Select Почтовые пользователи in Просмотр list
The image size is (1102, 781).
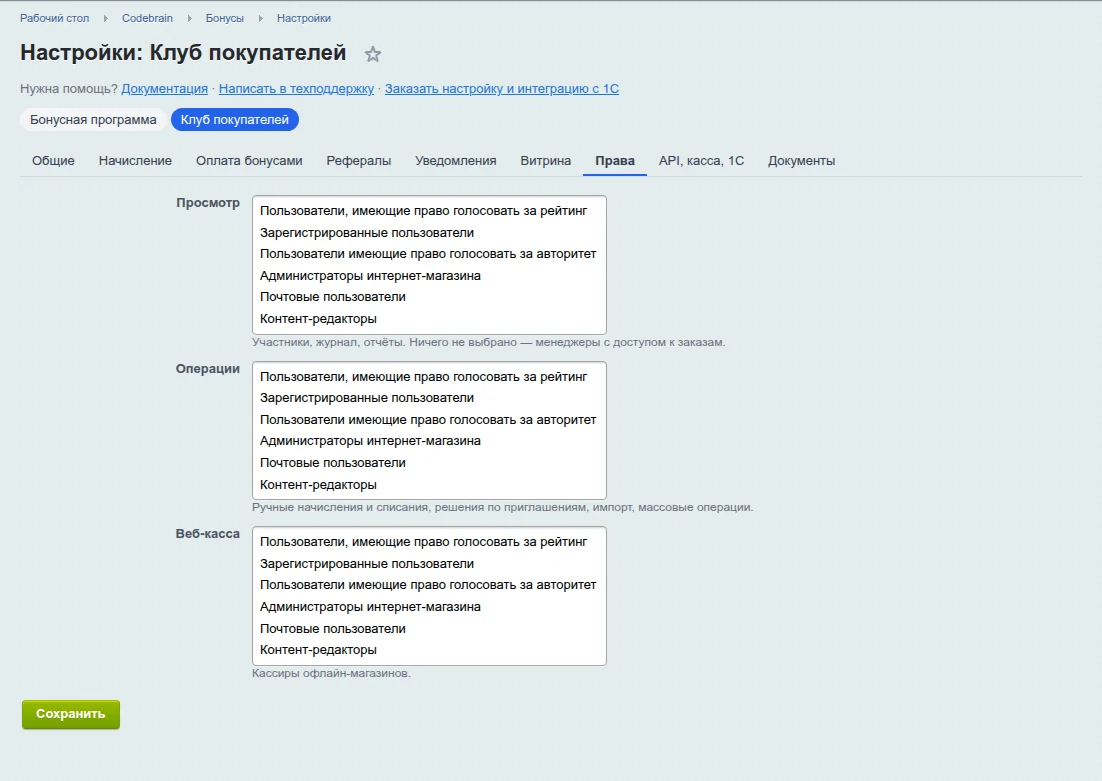429,297
